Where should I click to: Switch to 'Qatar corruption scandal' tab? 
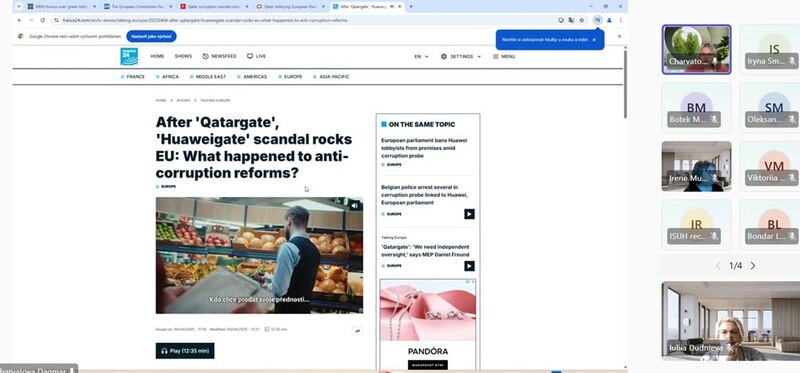[213, 7]
